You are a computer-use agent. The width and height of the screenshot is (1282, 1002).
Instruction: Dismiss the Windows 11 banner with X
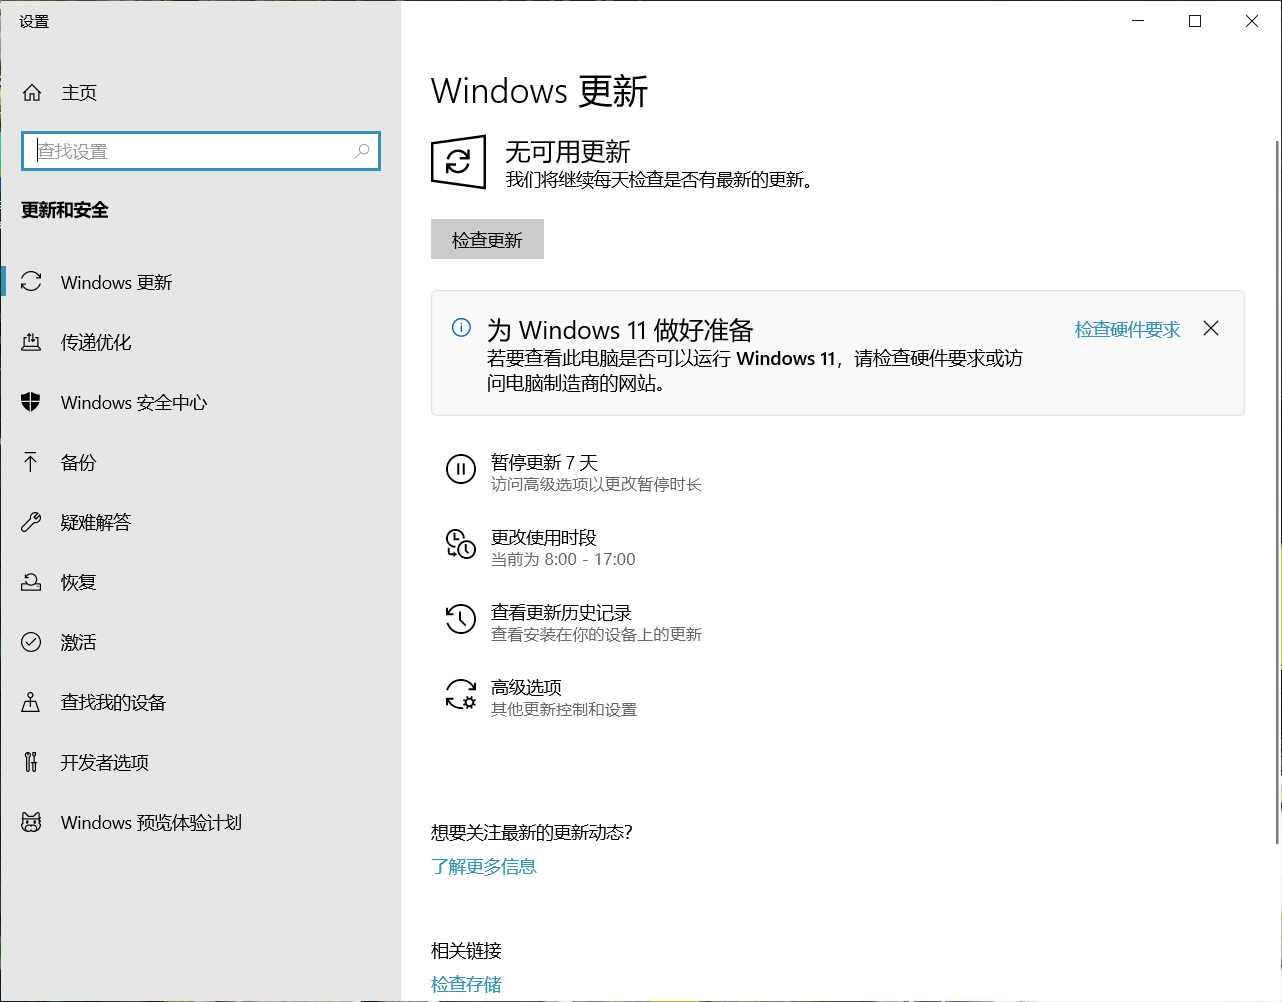1211,328
